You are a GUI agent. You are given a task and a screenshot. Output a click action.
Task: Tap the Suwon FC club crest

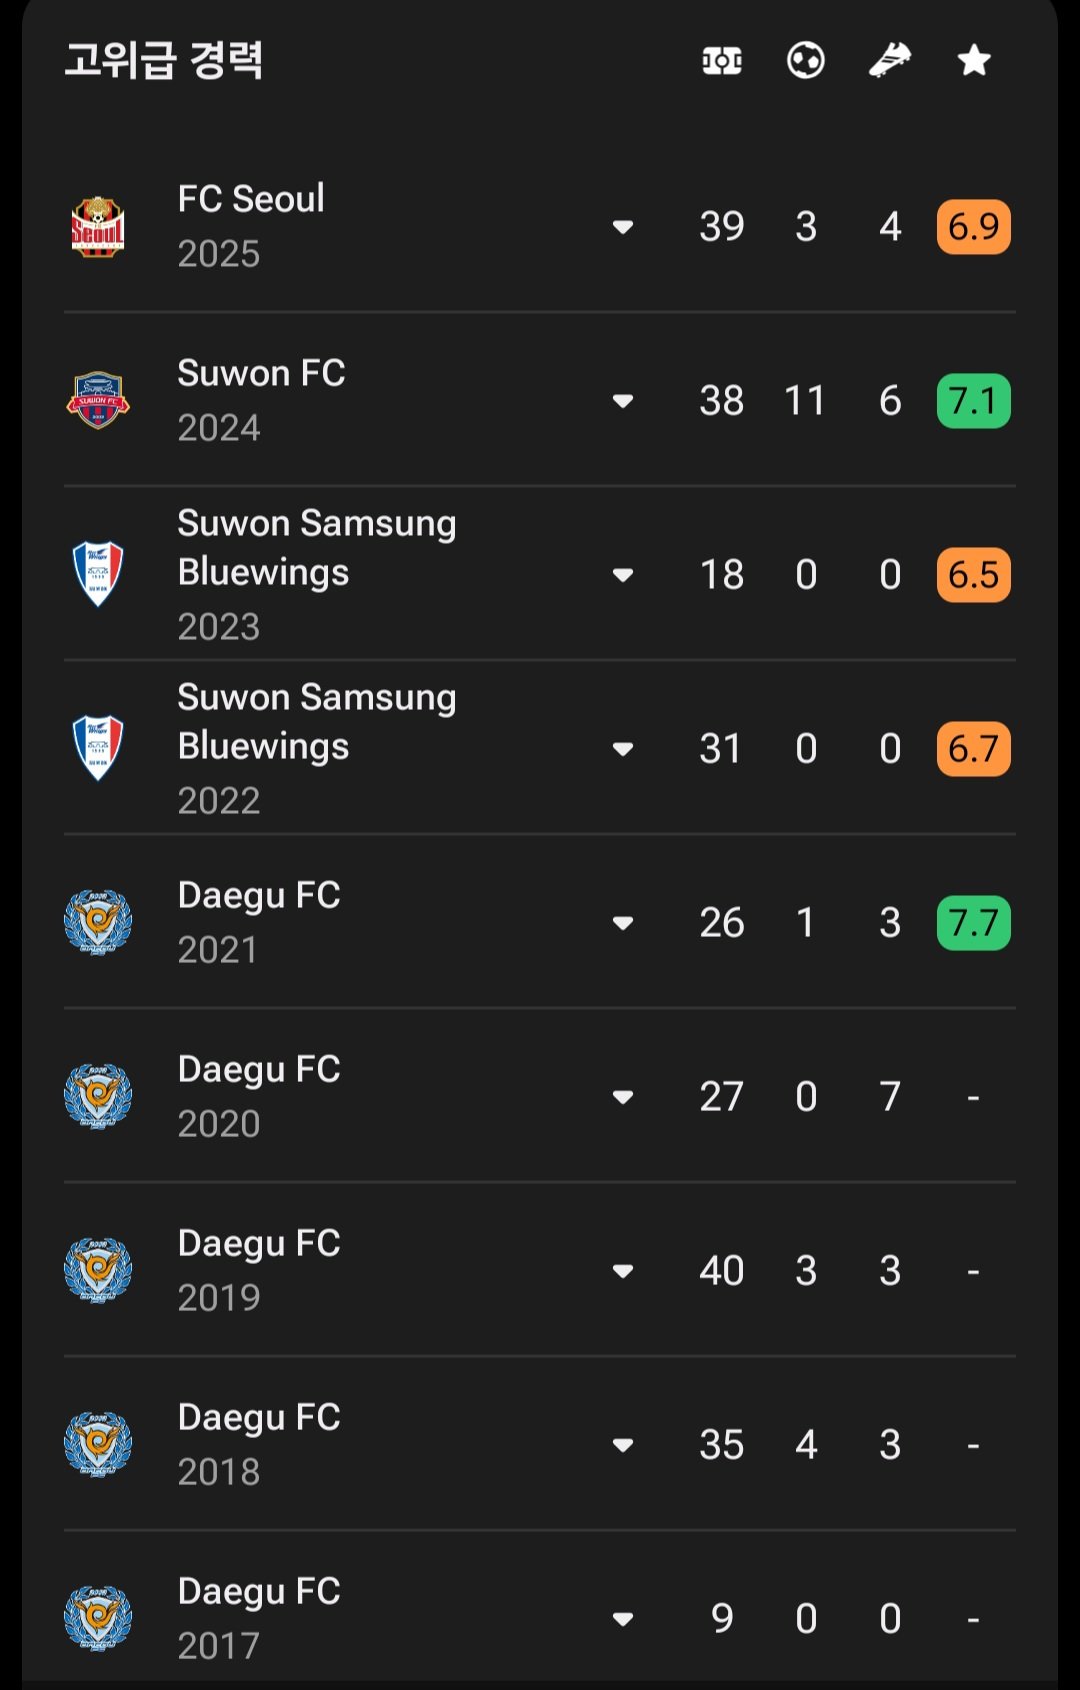tap(98, 401)
